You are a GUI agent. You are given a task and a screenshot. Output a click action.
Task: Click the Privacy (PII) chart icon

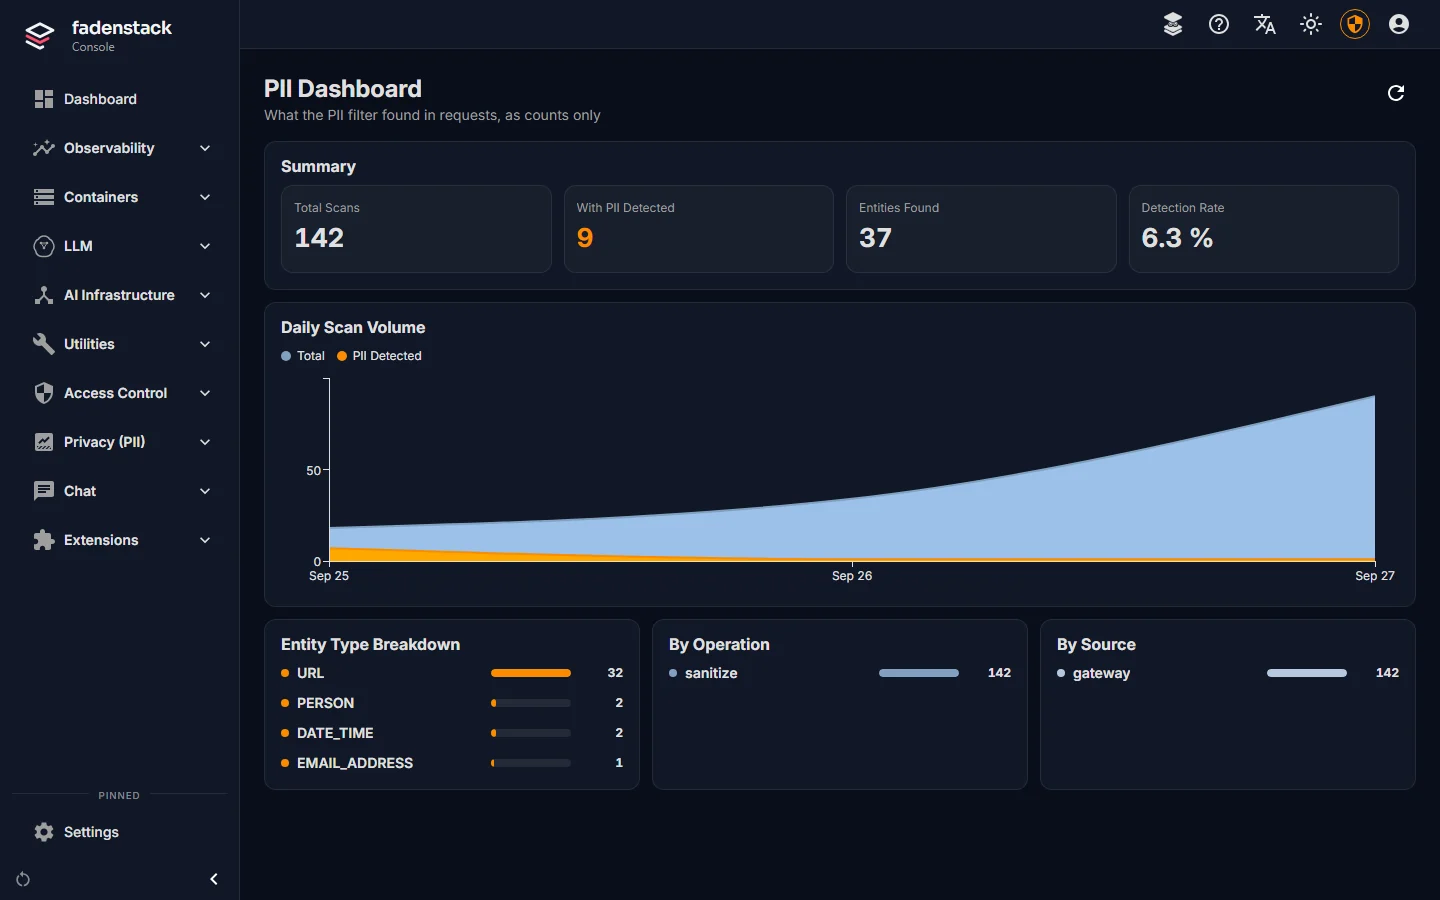[x=43, y=442]
